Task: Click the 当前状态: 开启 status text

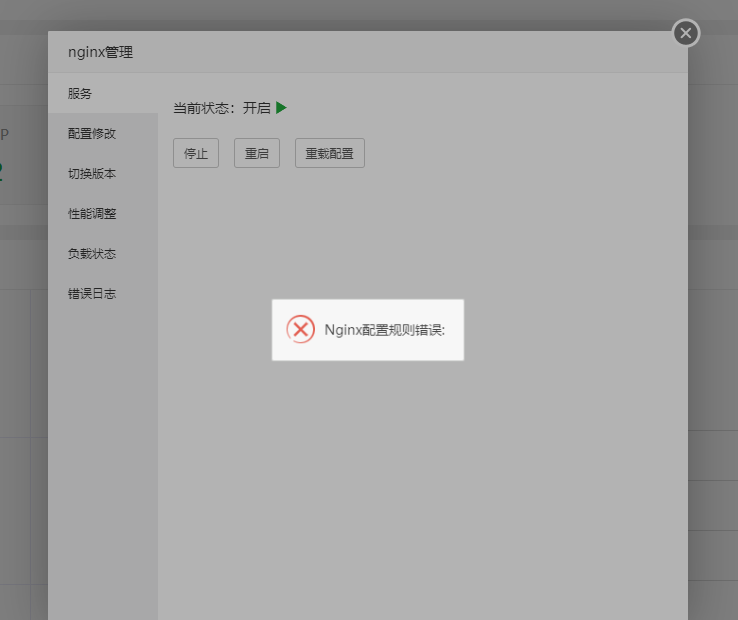Action: pyautogui.click(x=222, y=108)
